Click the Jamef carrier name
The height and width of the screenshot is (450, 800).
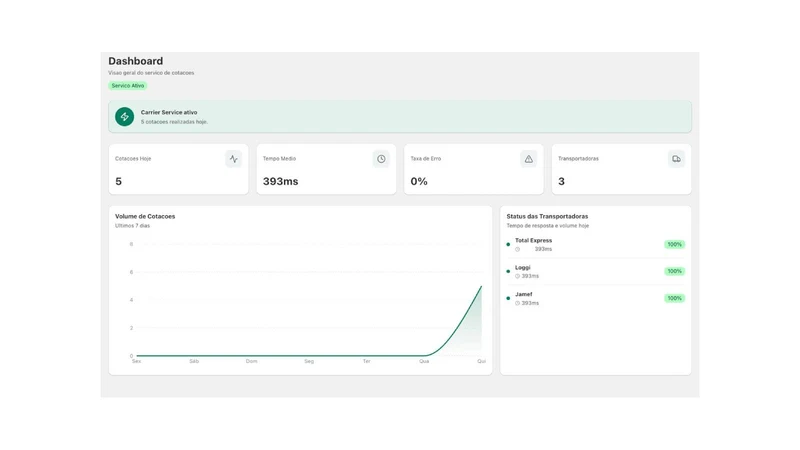click(x=523, y=294)
